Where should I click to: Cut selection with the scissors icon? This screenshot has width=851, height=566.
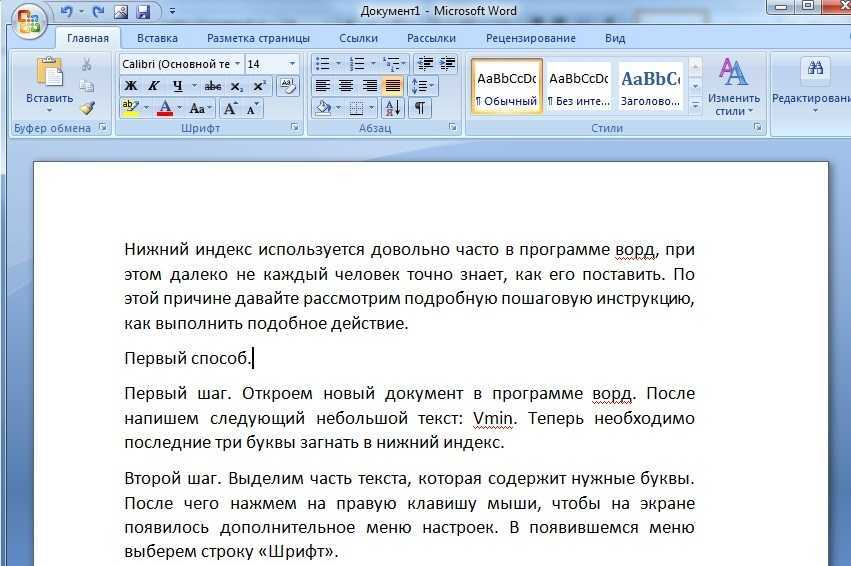click(x=87, y=65)
